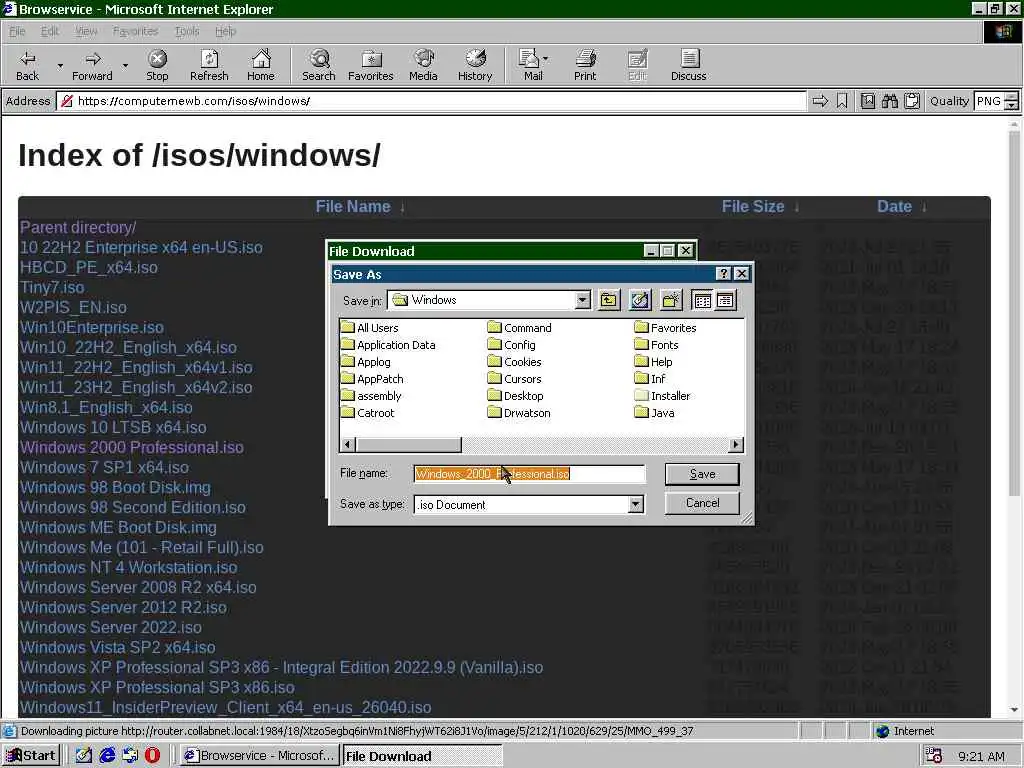This screenshot has width=1024, height=768.
Task: Launch Internet Explorer from quick launch
Action: [107, 756]
